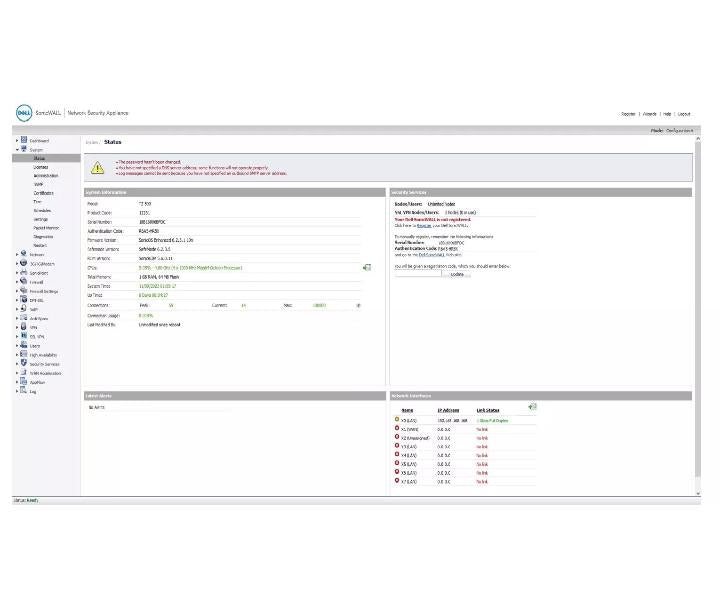This screenshot has height=600, width=720.
Task: Click the page scrollbar down arrow
Action: point(698,493)
